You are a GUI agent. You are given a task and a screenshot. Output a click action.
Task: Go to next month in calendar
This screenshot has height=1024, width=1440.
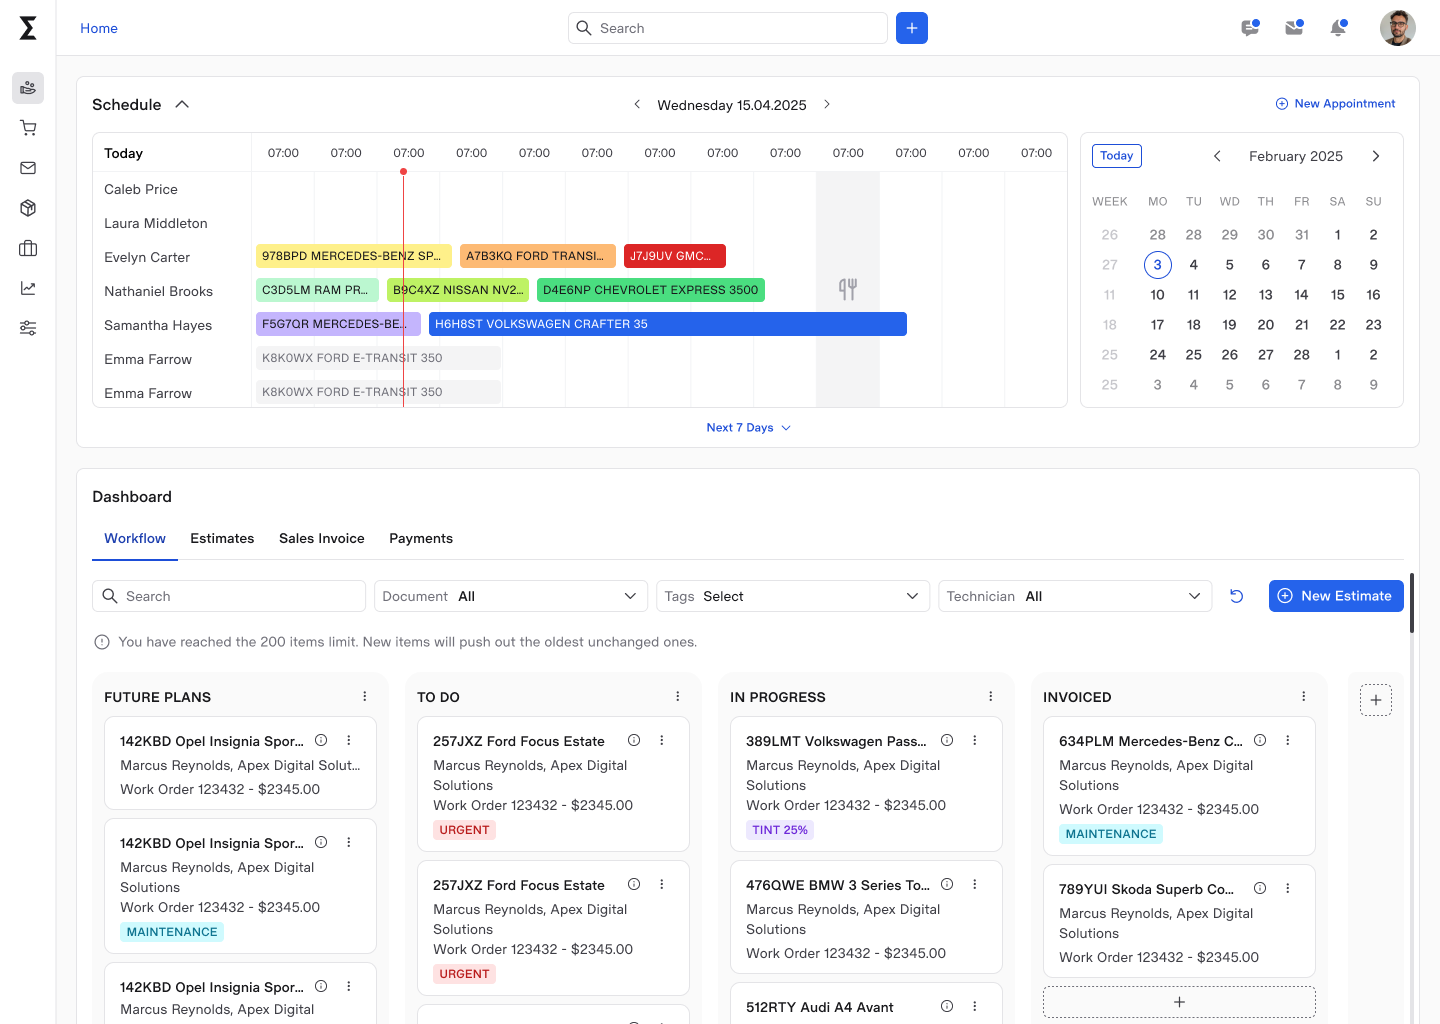pyautogui.click(x=1376, y=156)
